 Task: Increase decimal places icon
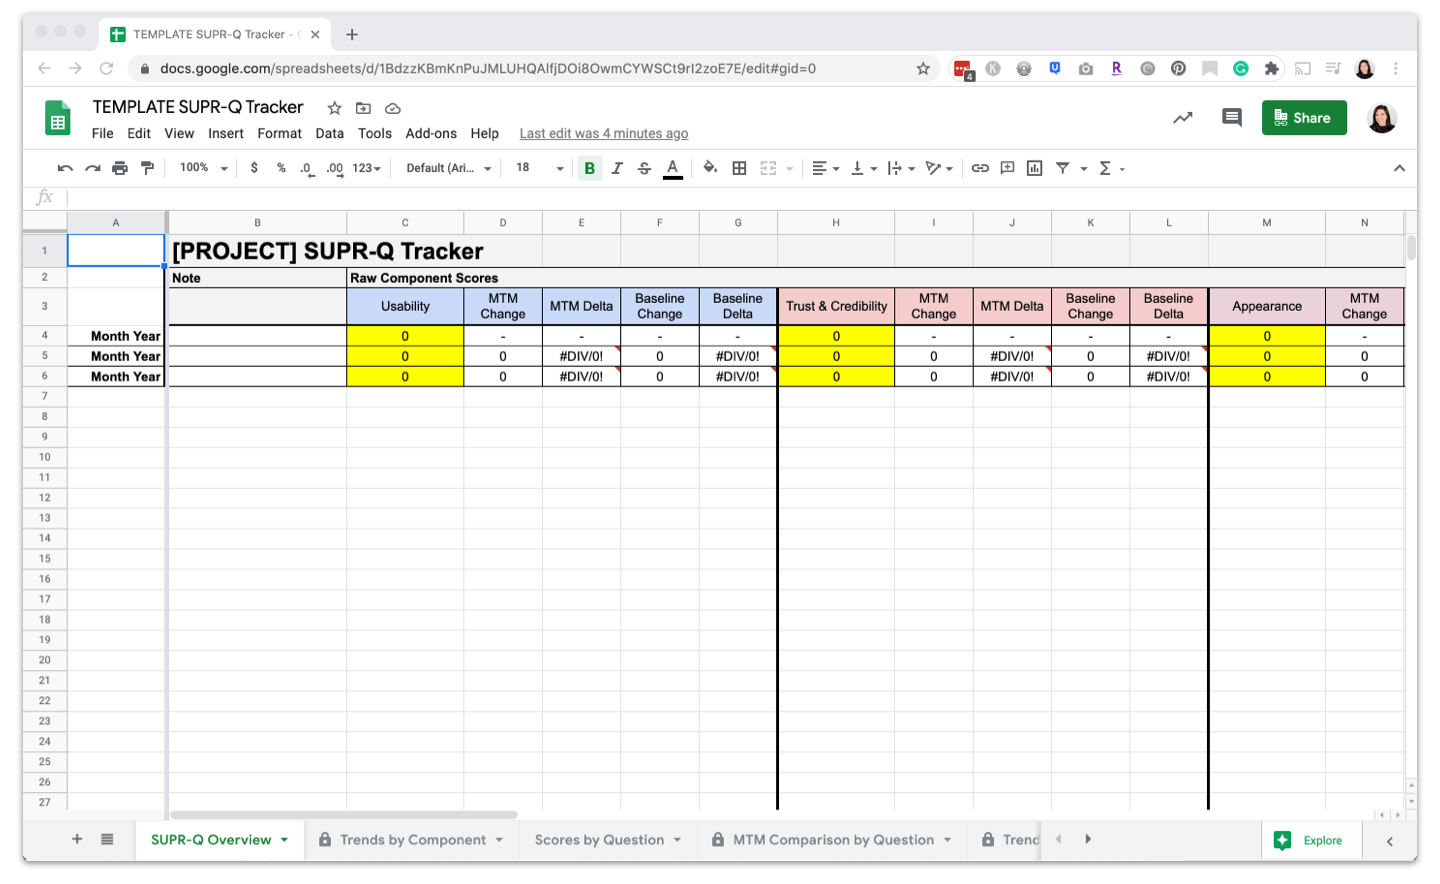click(x=335, y=168)
